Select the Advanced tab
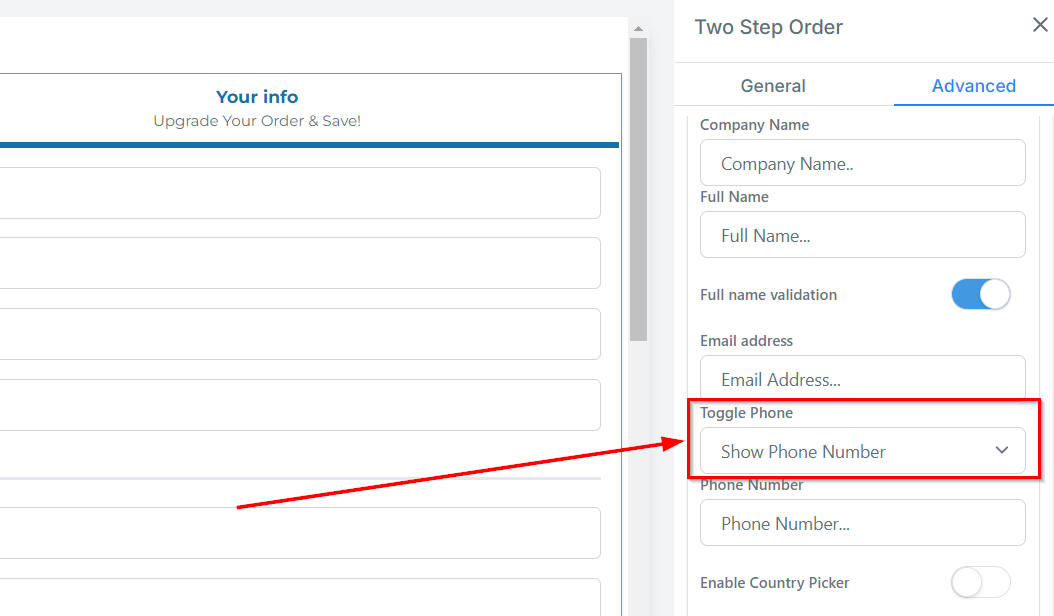 click(x=973, y=86)
